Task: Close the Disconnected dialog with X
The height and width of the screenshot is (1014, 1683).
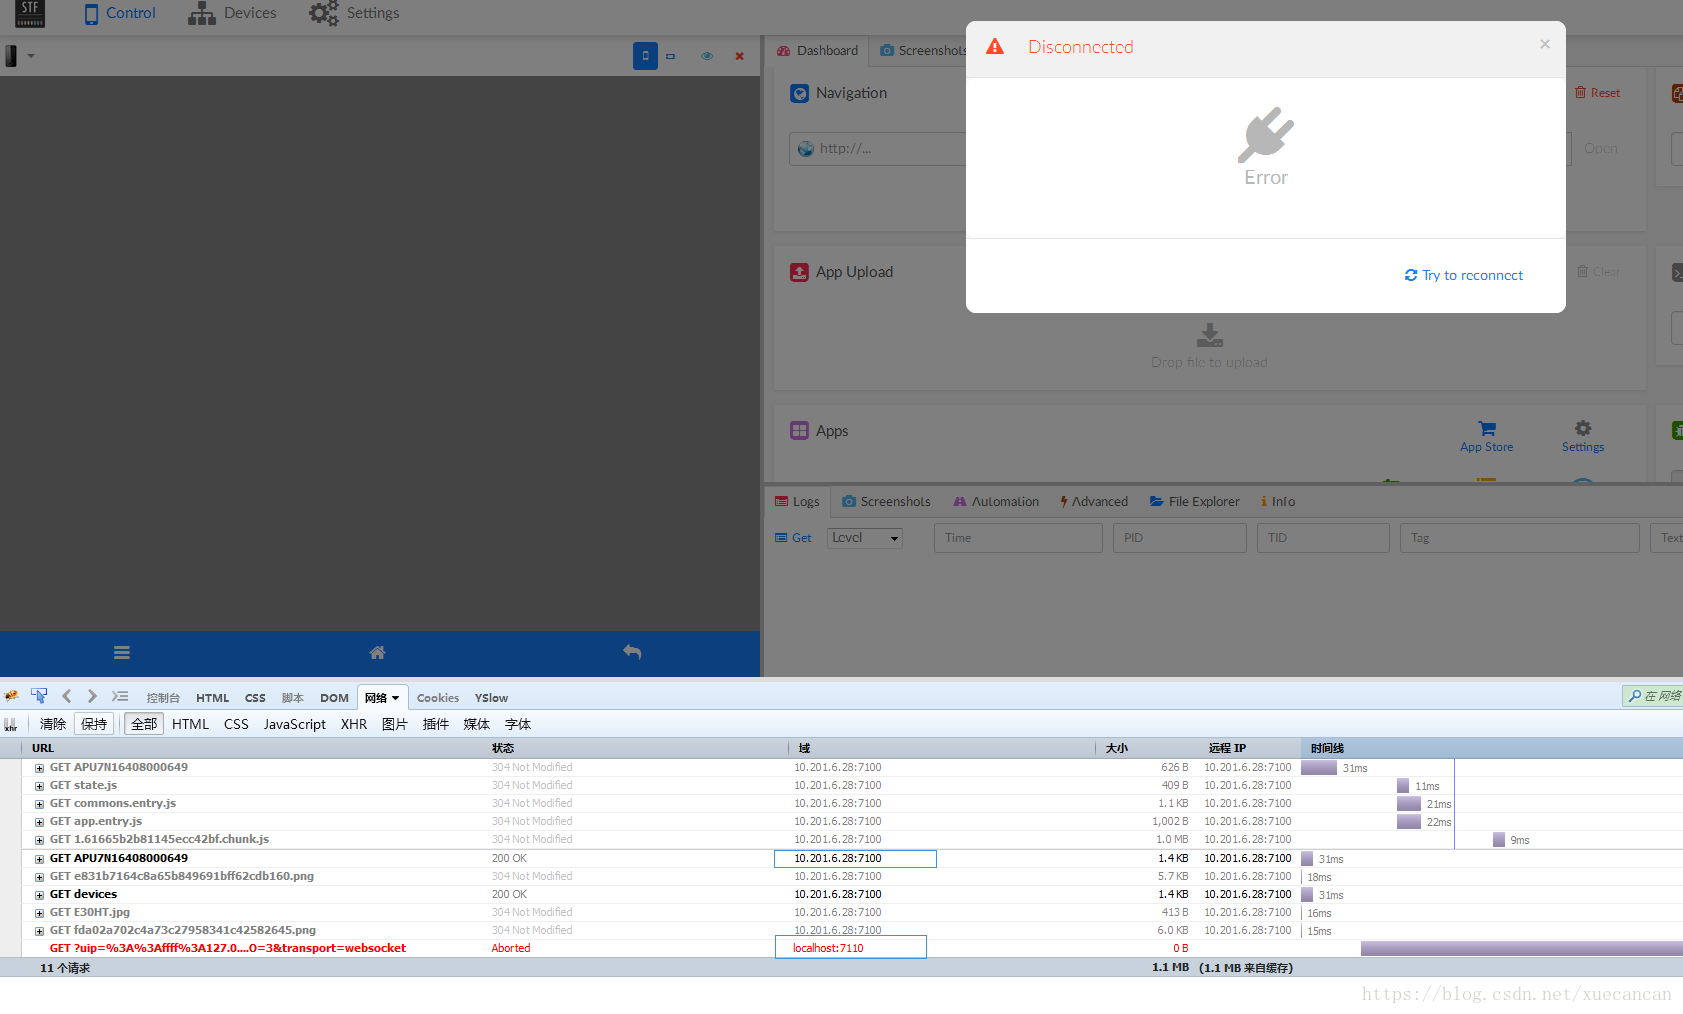Action: (1545, 44)
